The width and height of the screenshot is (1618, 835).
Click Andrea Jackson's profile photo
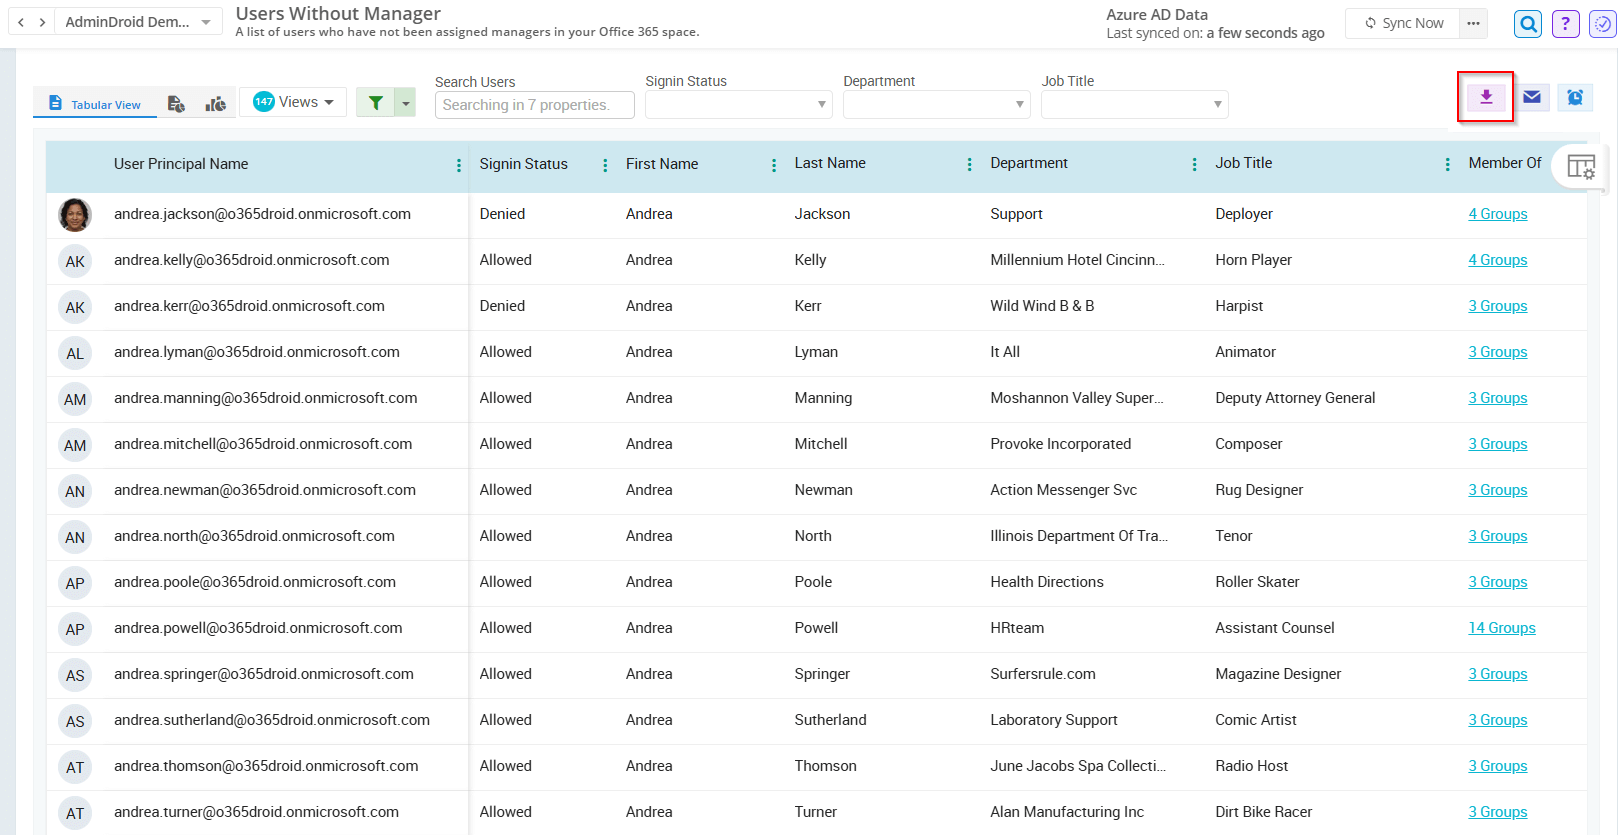click(75, 215)
